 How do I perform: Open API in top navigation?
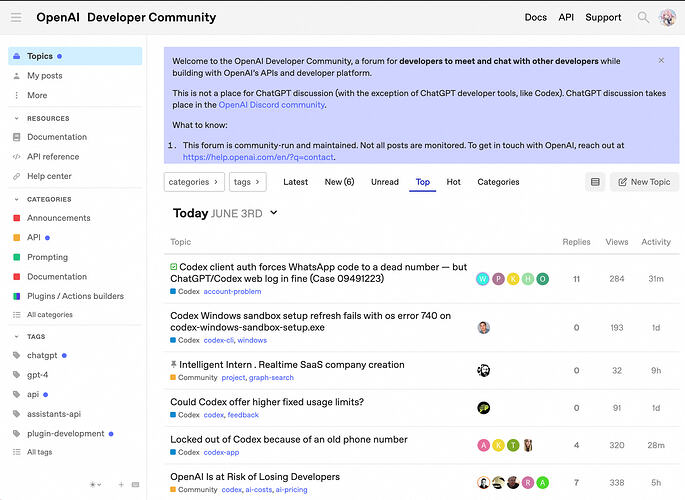point(566,17)
